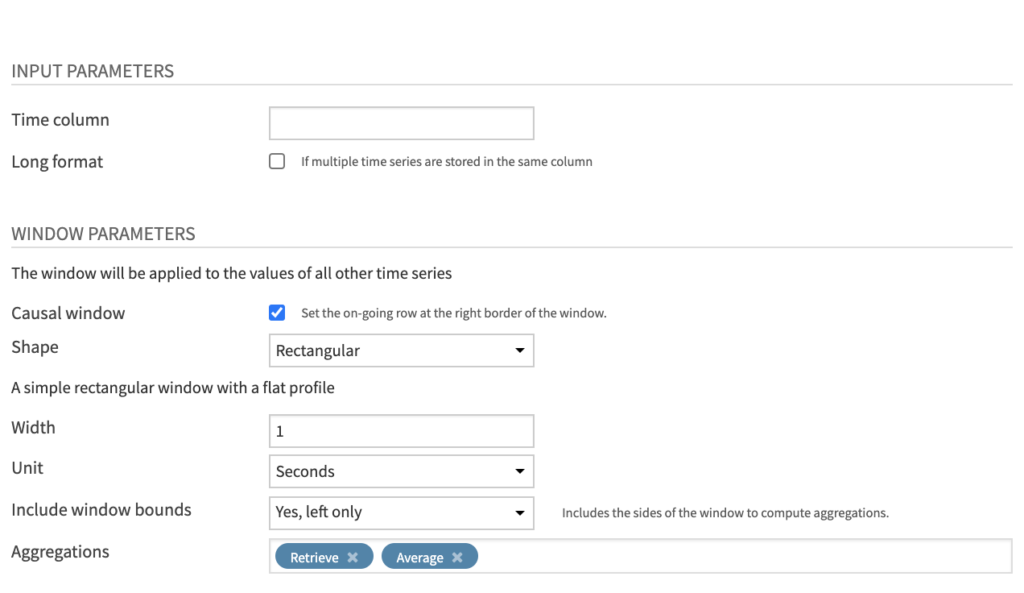
Task: Click the Width value field containing 1
Action: [x=400, y=430]
